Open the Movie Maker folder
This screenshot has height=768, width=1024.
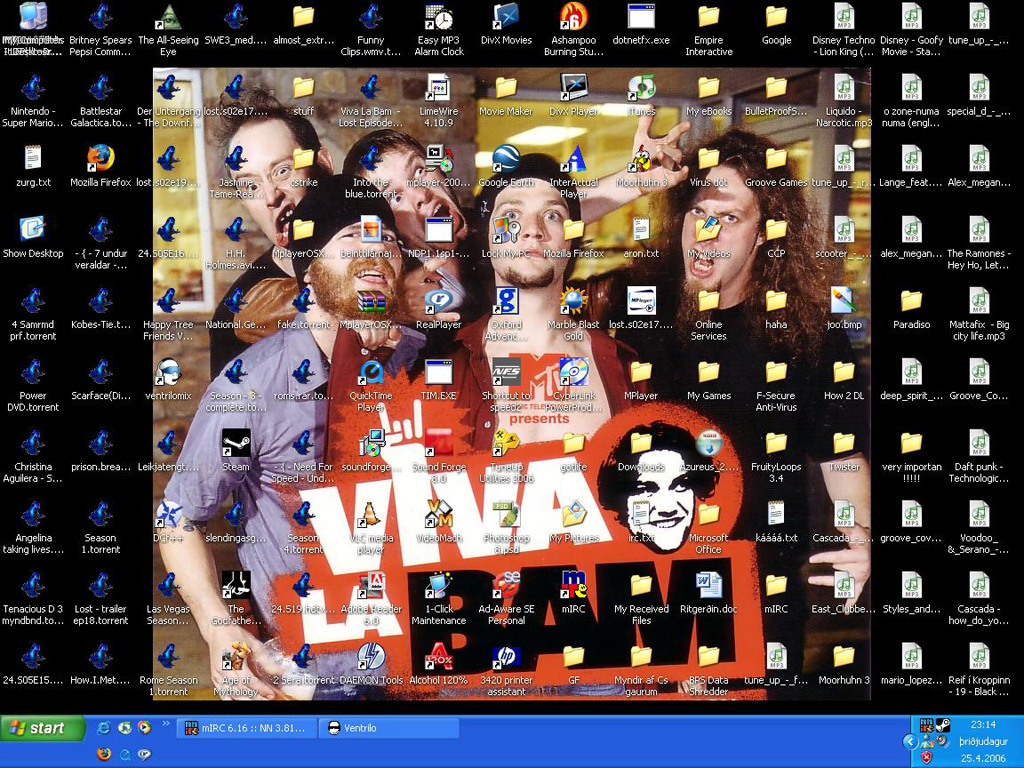[x=506, y=95]
